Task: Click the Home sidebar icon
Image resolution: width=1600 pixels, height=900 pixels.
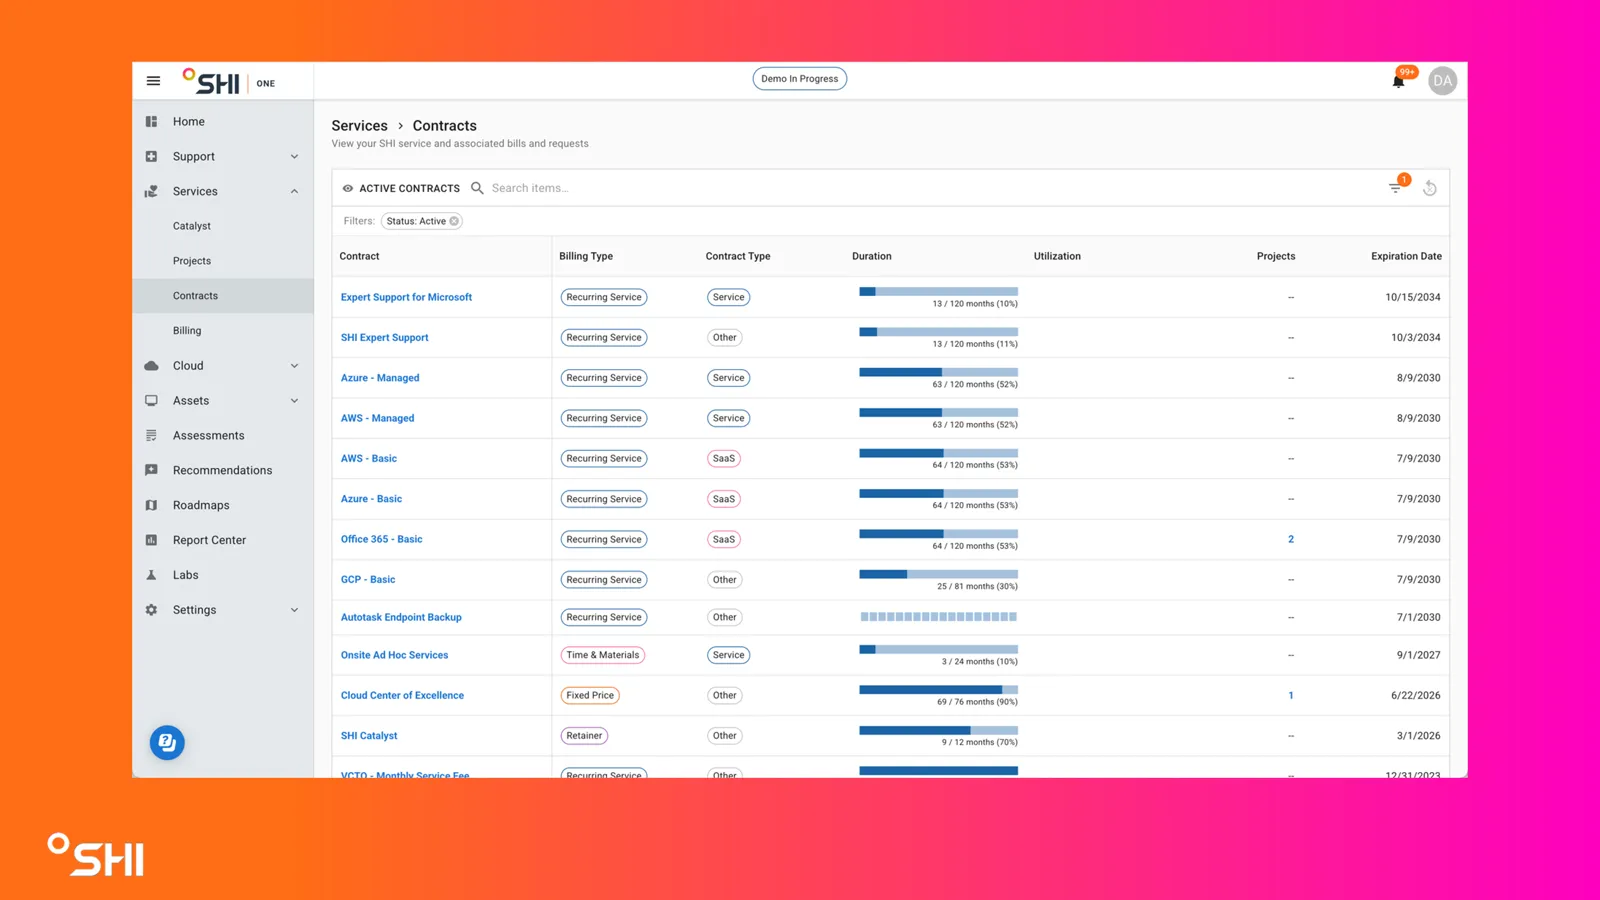Action: (151, 121)
